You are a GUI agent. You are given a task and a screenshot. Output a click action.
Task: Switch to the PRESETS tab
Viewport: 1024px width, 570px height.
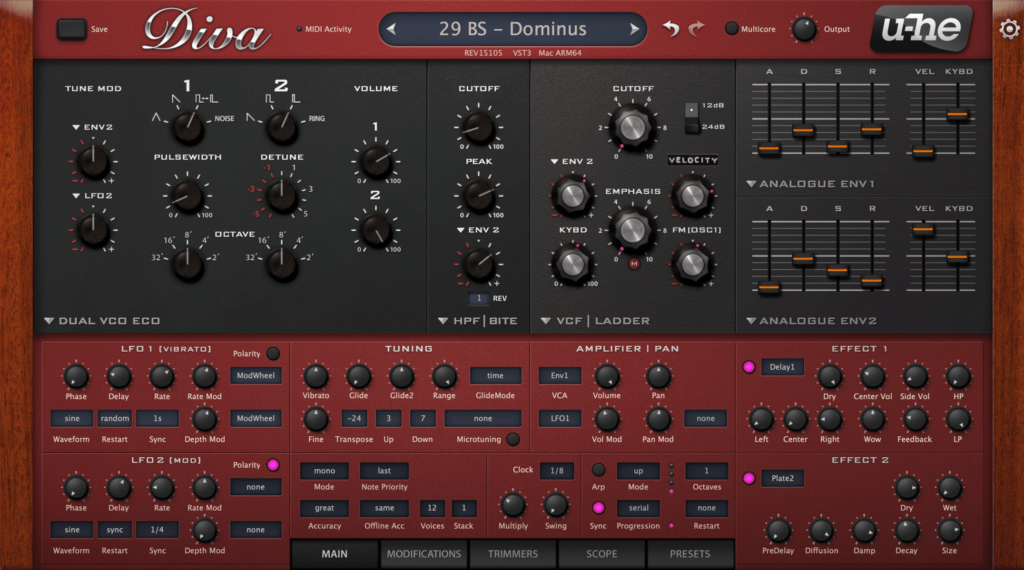[x=690, y=554]
